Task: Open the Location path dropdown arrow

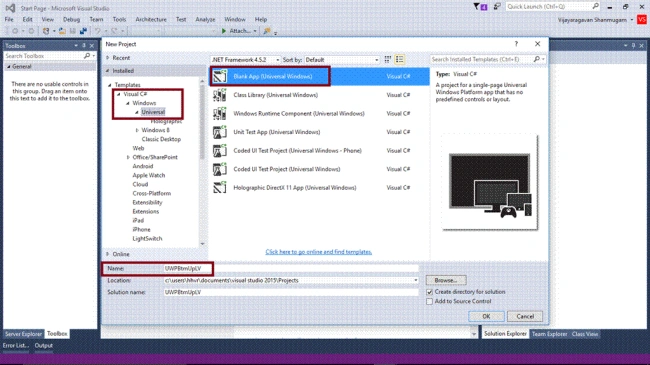Action: (x=415, y=280)
